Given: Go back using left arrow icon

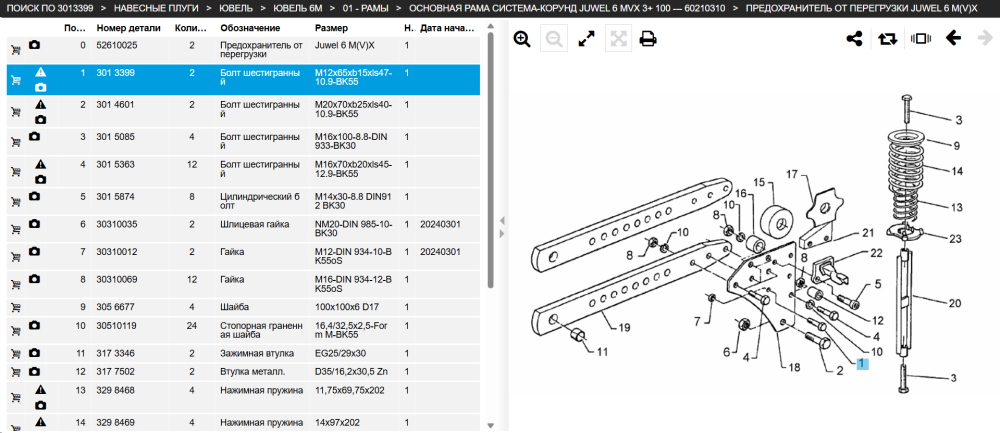Looking at the screenshot, I should [x=953, y=38].
